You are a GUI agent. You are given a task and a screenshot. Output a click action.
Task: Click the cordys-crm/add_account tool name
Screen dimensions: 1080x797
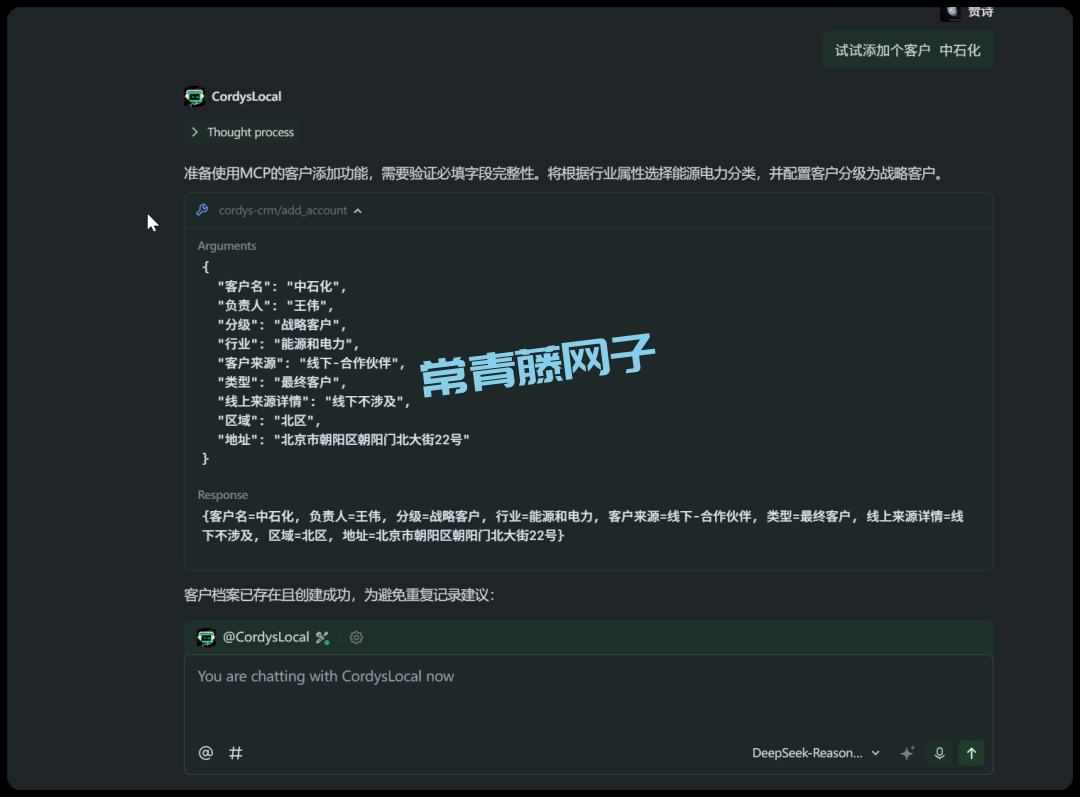[x=283, y=211]
